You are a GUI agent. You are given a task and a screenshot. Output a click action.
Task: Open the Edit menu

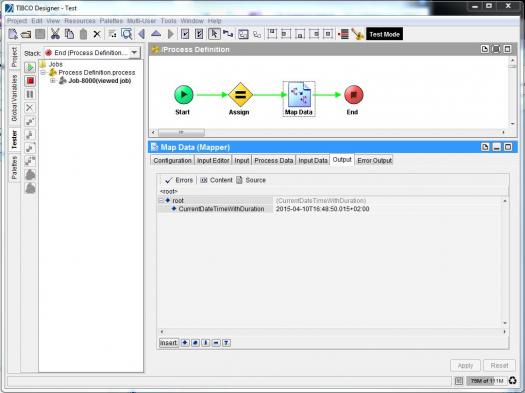tap(36, 21)
